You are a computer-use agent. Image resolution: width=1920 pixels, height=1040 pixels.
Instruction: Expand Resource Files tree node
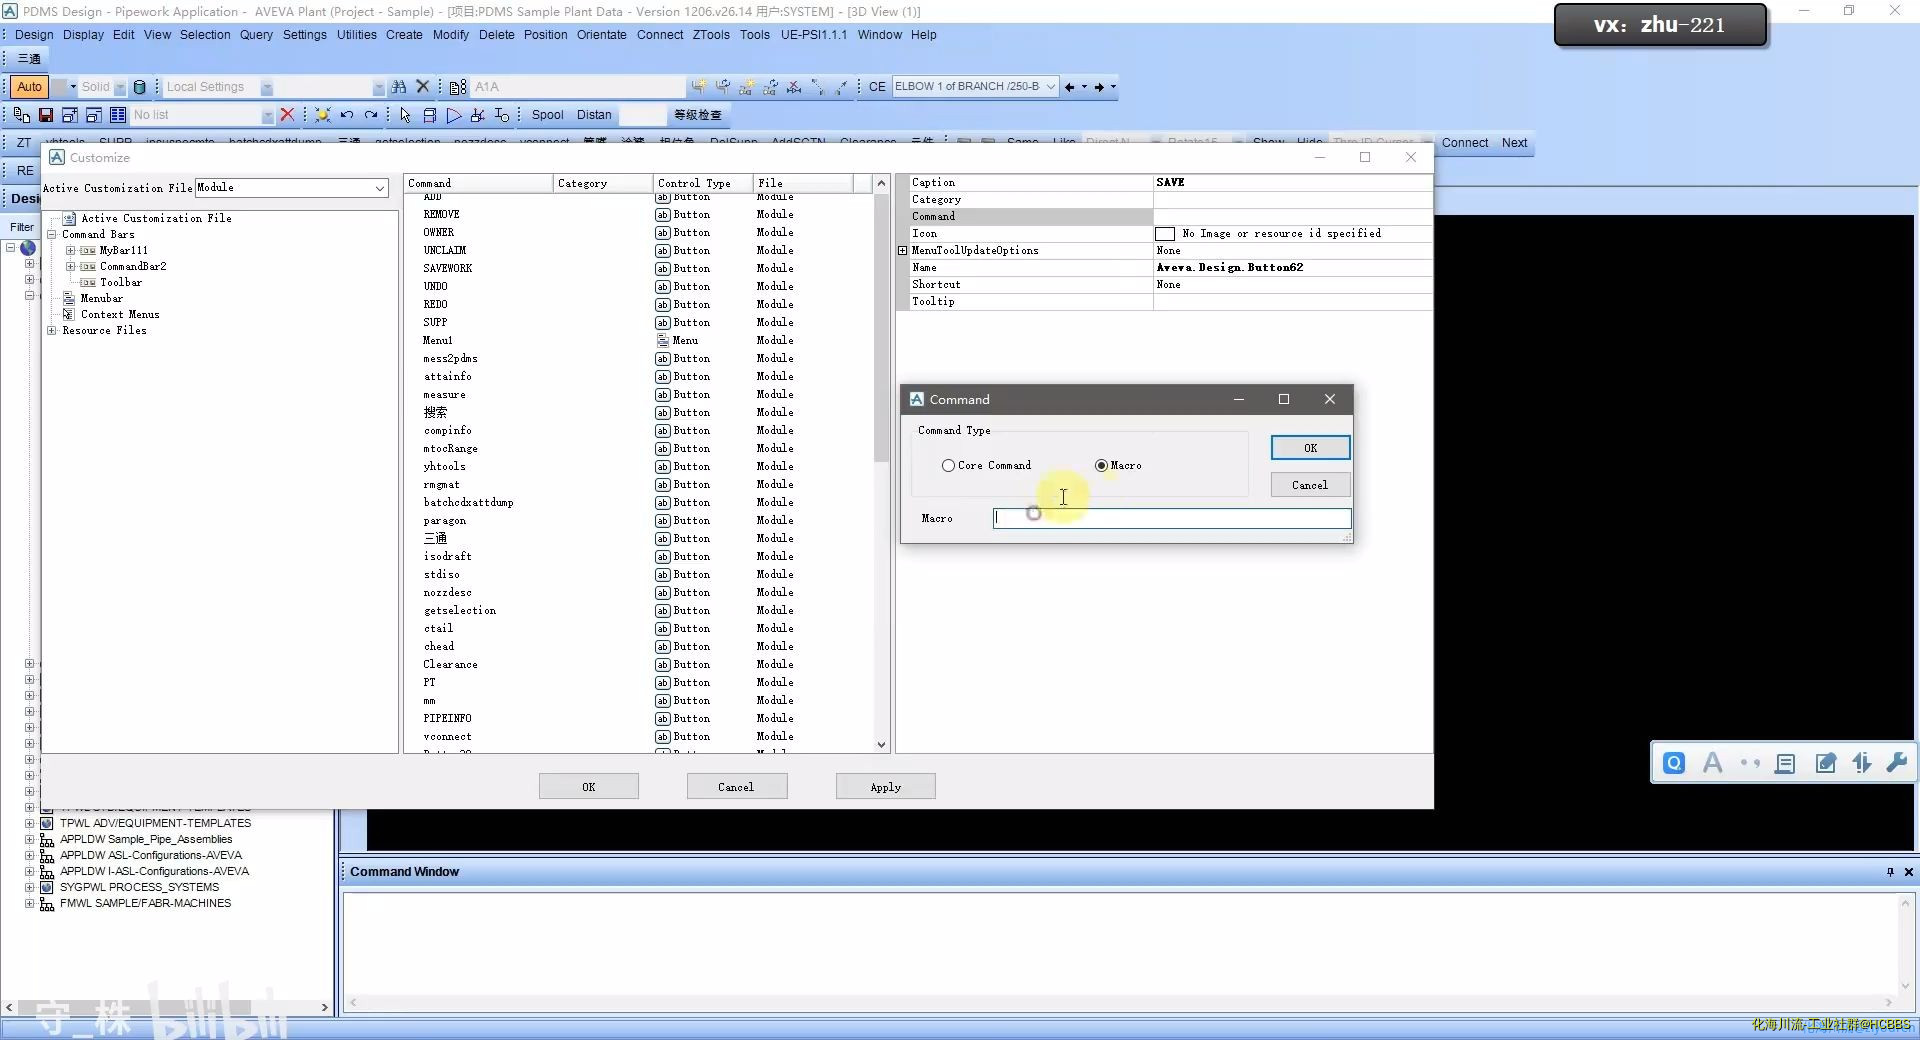pyautogui.click(x=52, y=331)
